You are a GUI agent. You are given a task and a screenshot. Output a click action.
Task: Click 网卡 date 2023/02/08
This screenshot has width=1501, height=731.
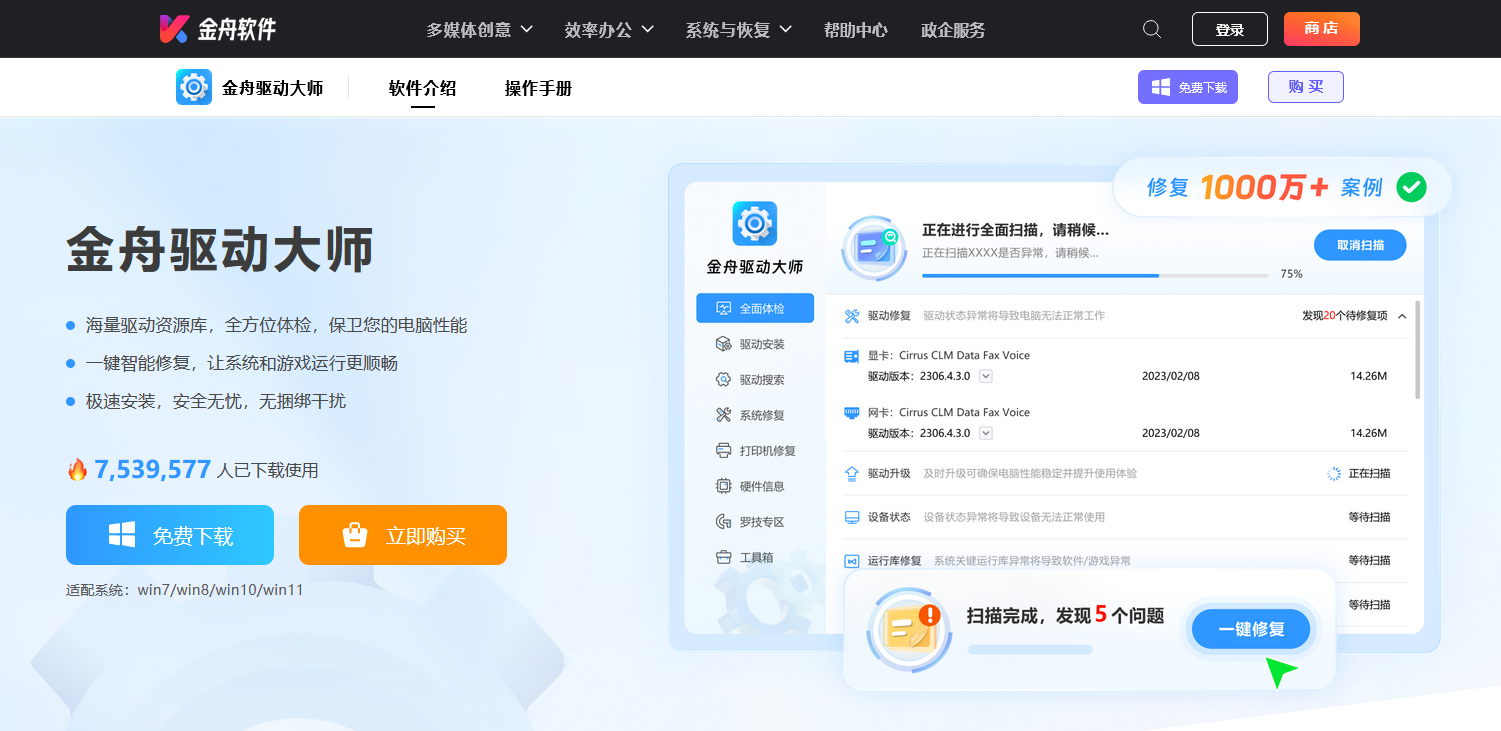pos(1170,433)
